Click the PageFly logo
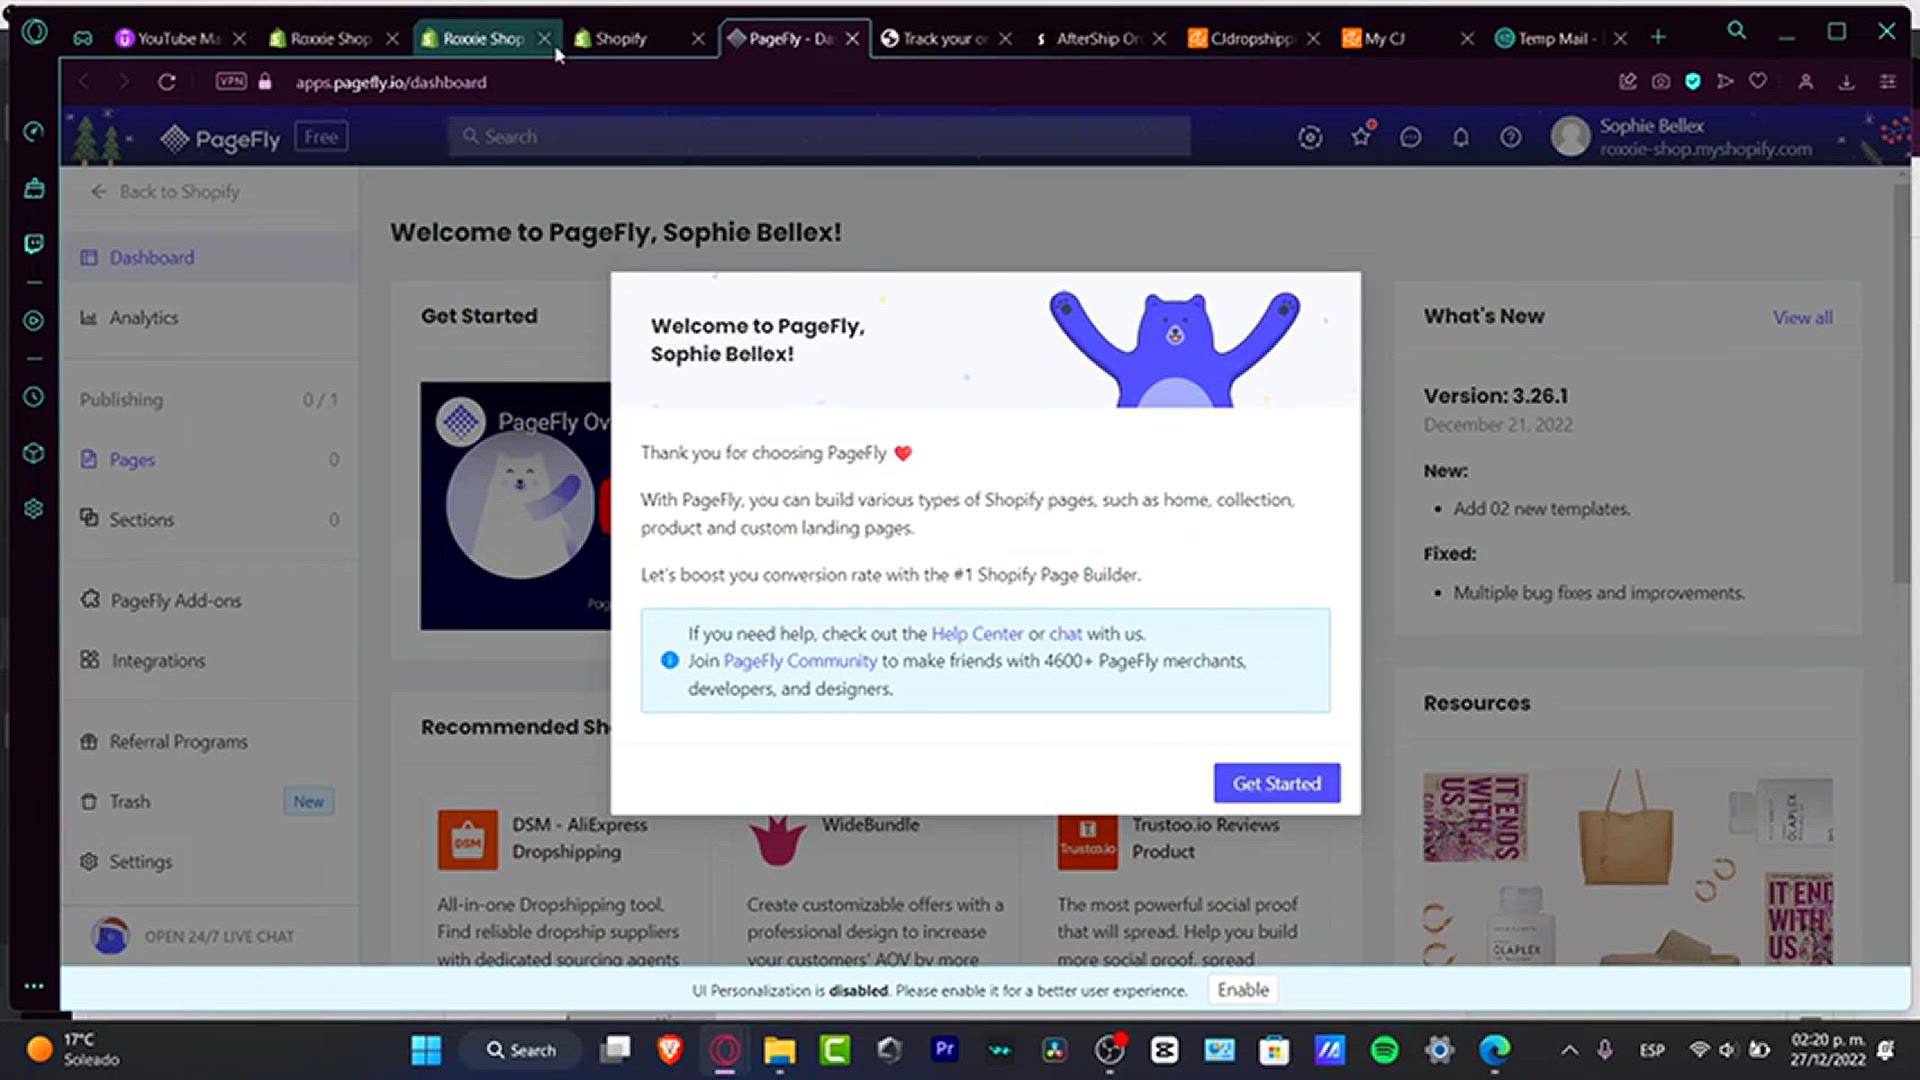This screenshot has width=1920, height=1080. click(x=221, y=138)
